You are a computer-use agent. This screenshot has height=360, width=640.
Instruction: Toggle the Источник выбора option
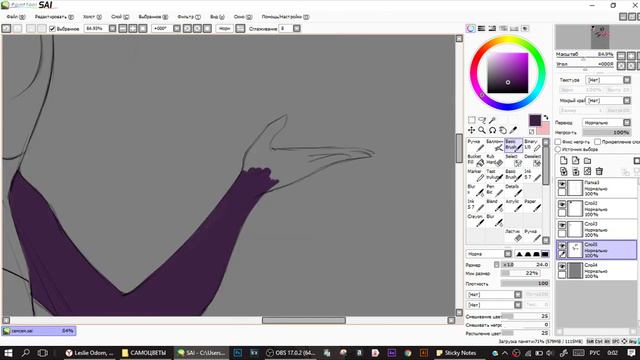[x=558, y=149]
